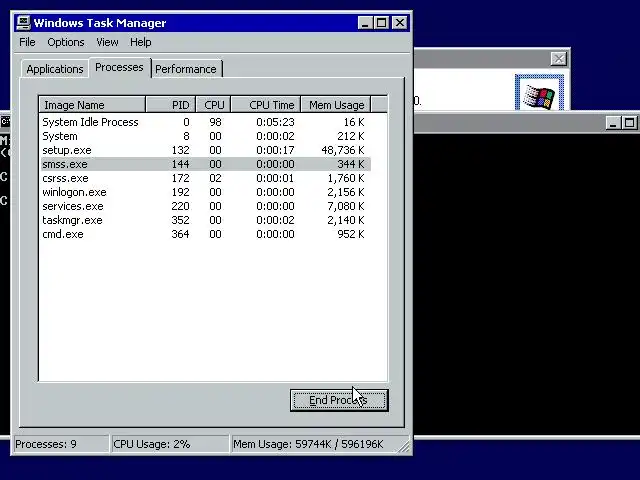Select services.exe process
The width and height of the screenshot is (640, 480).
coord(206,206)
